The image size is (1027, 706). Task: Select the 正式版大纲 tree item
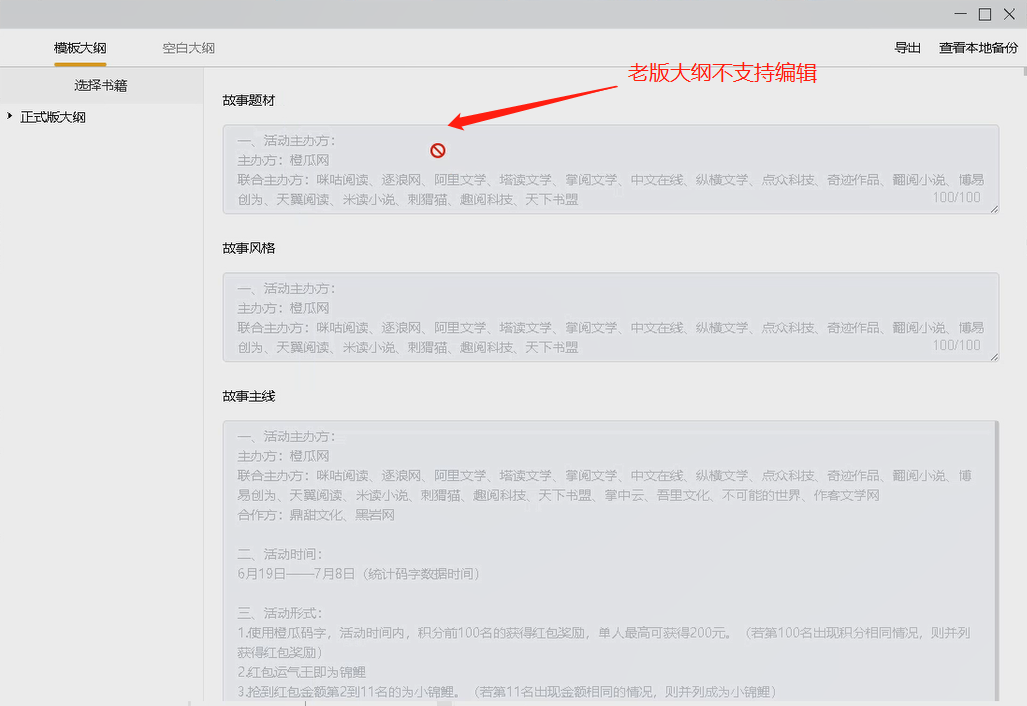[x=53, y=117]
